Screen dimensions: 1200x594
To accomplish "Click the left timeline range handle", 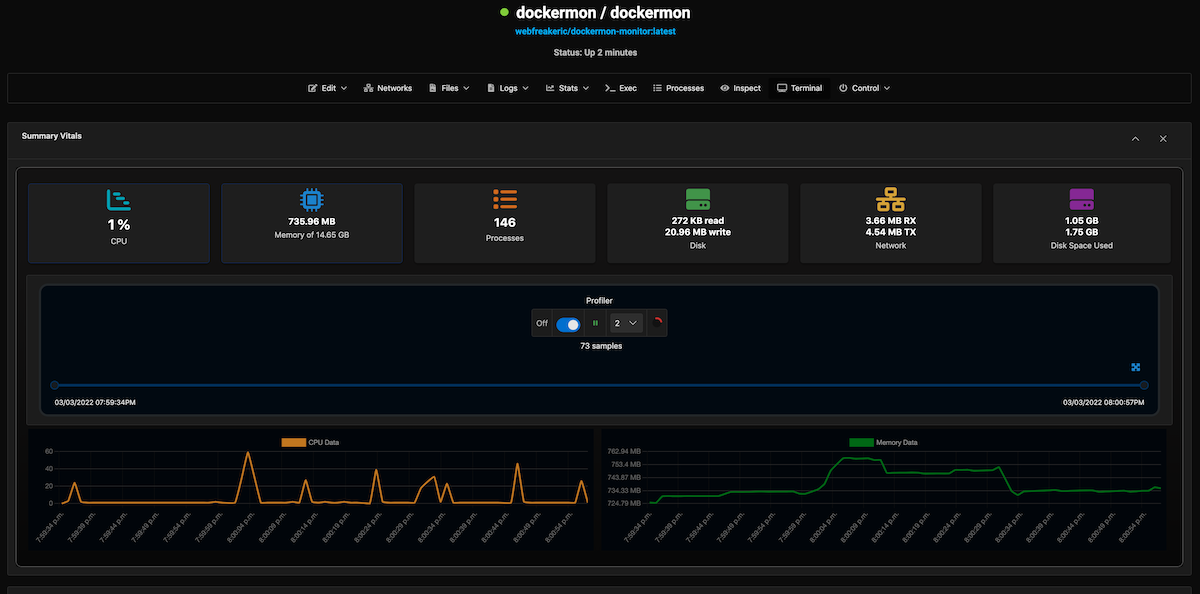I will [55, 385].
